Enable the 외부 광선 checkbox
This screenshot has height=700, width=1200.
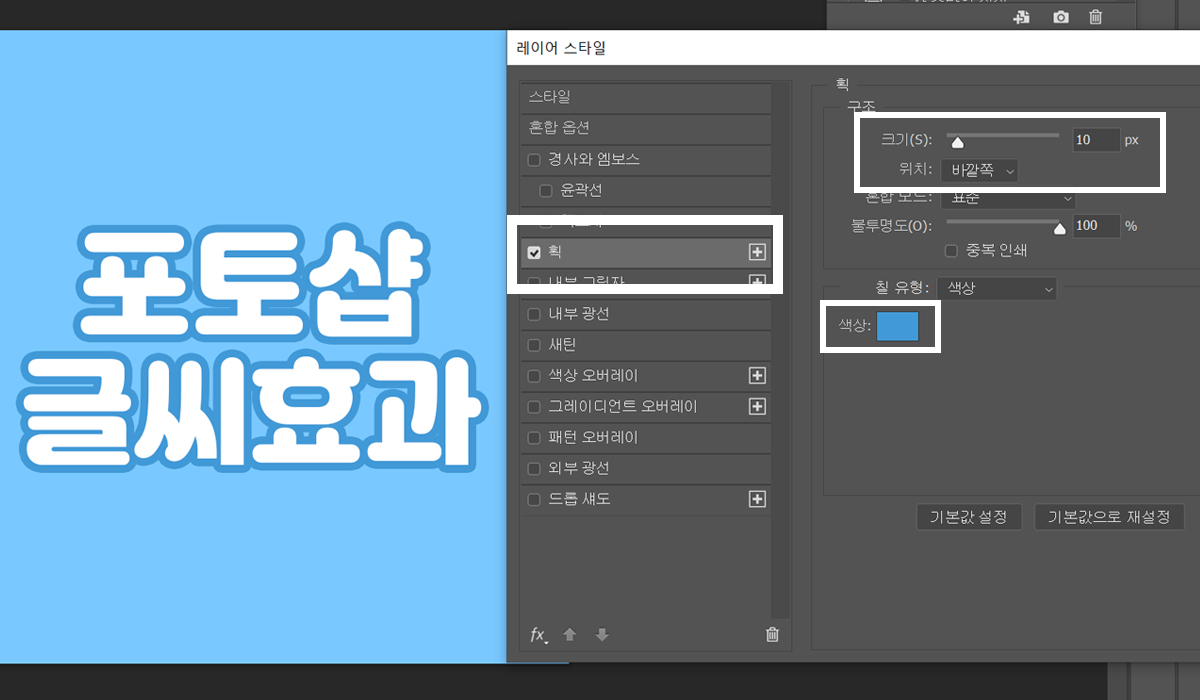(534, 469)
